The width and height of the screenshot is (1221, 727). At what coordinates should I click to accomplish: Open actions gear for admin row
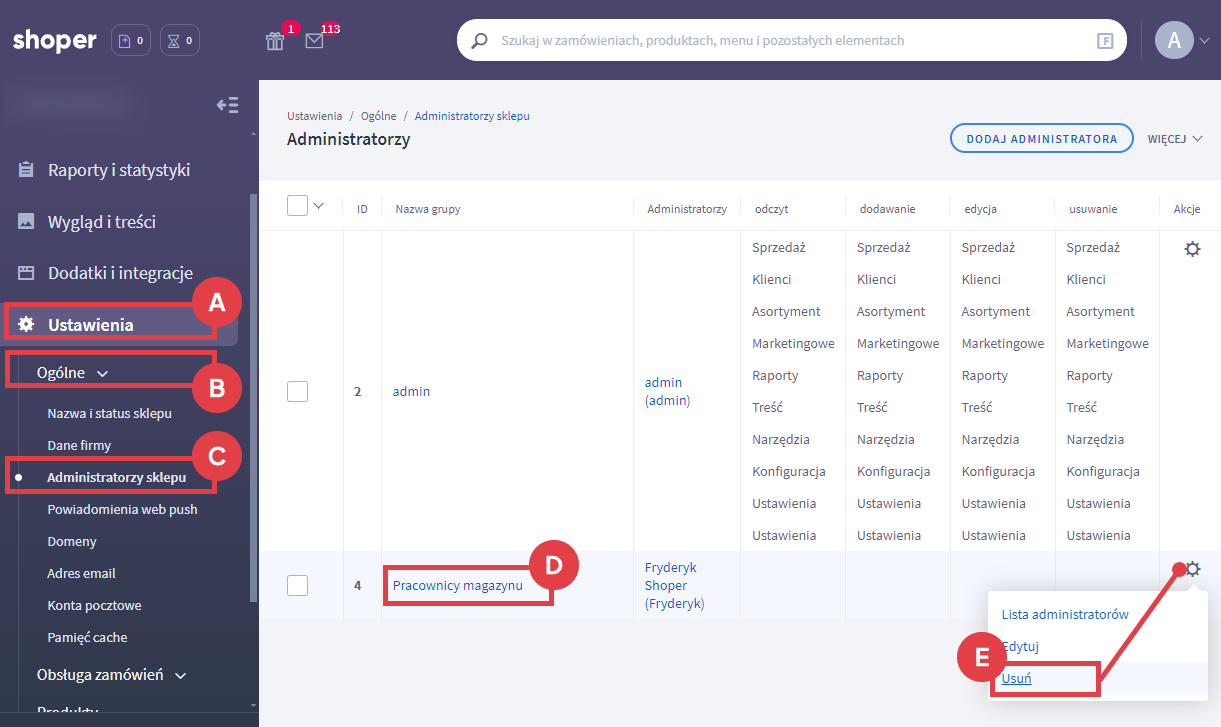coord(1192,249)
